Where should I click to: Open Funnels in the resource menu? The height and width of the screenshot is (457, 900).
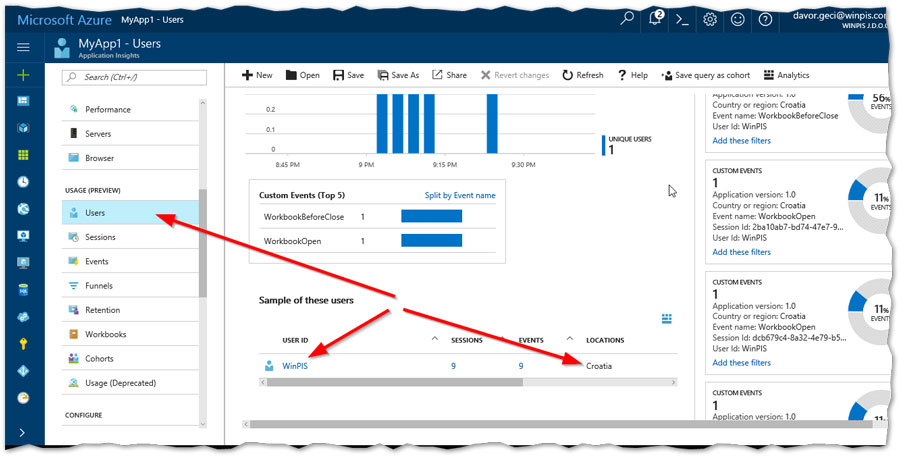(x=130, y=285)
